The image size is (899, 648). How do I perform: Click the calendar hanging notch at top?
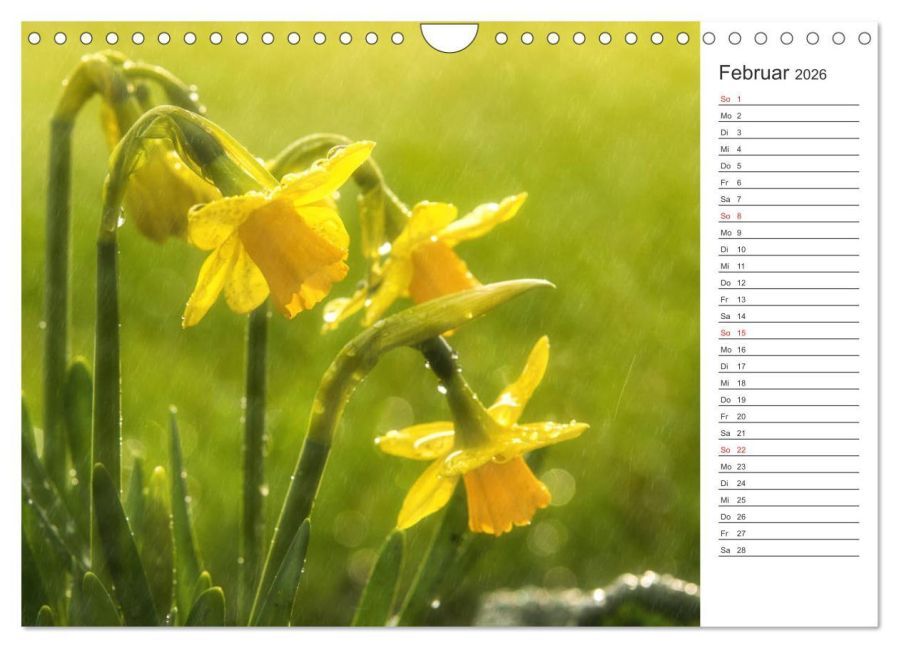[x=449, y=36]
